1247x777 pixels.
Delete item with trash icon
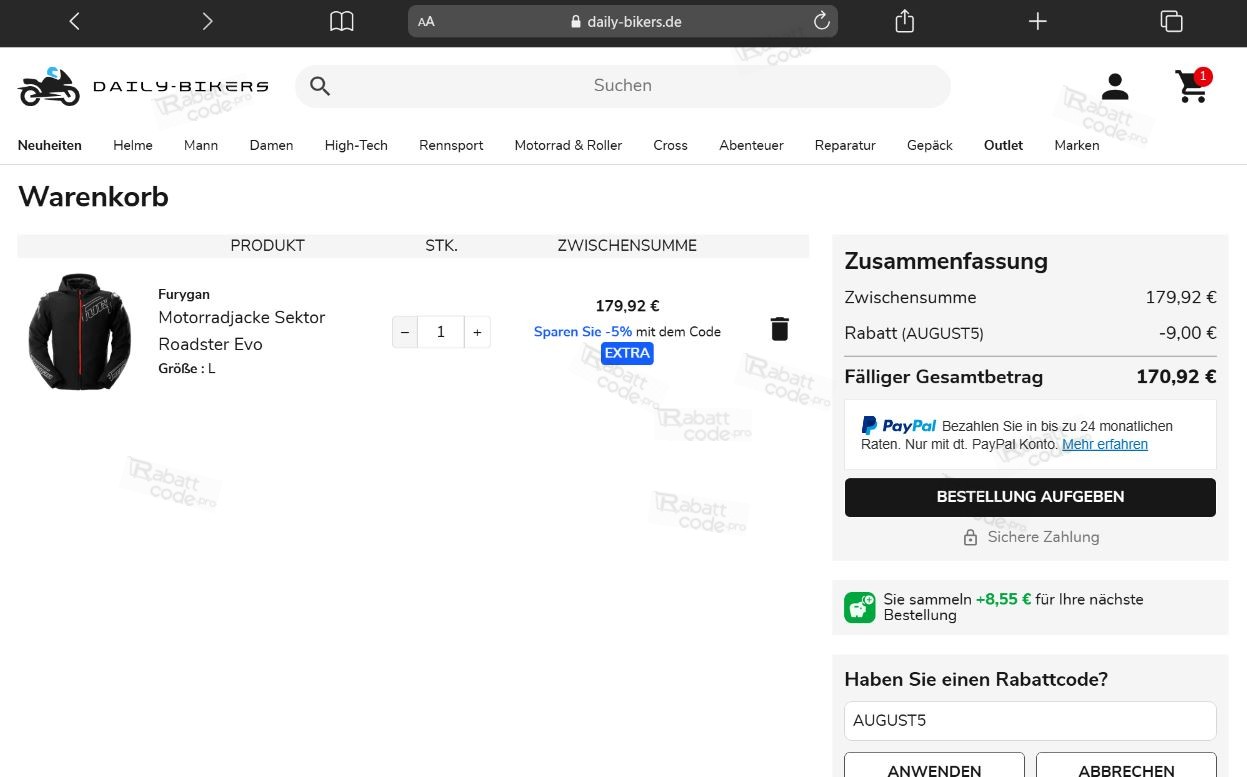[780, 329]
